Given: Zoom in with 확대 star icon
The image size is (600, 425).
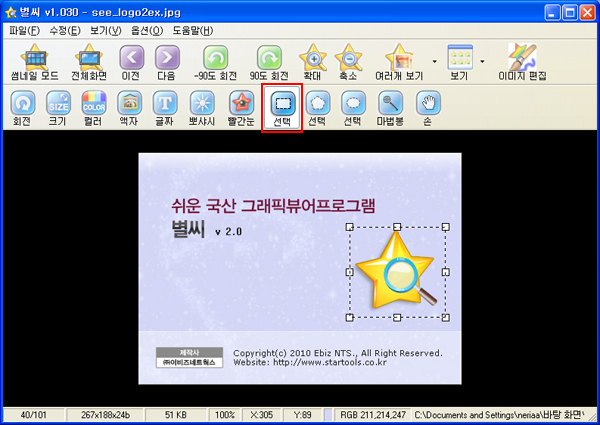Looking at the screenshot, I should click(x=313, y=62).
